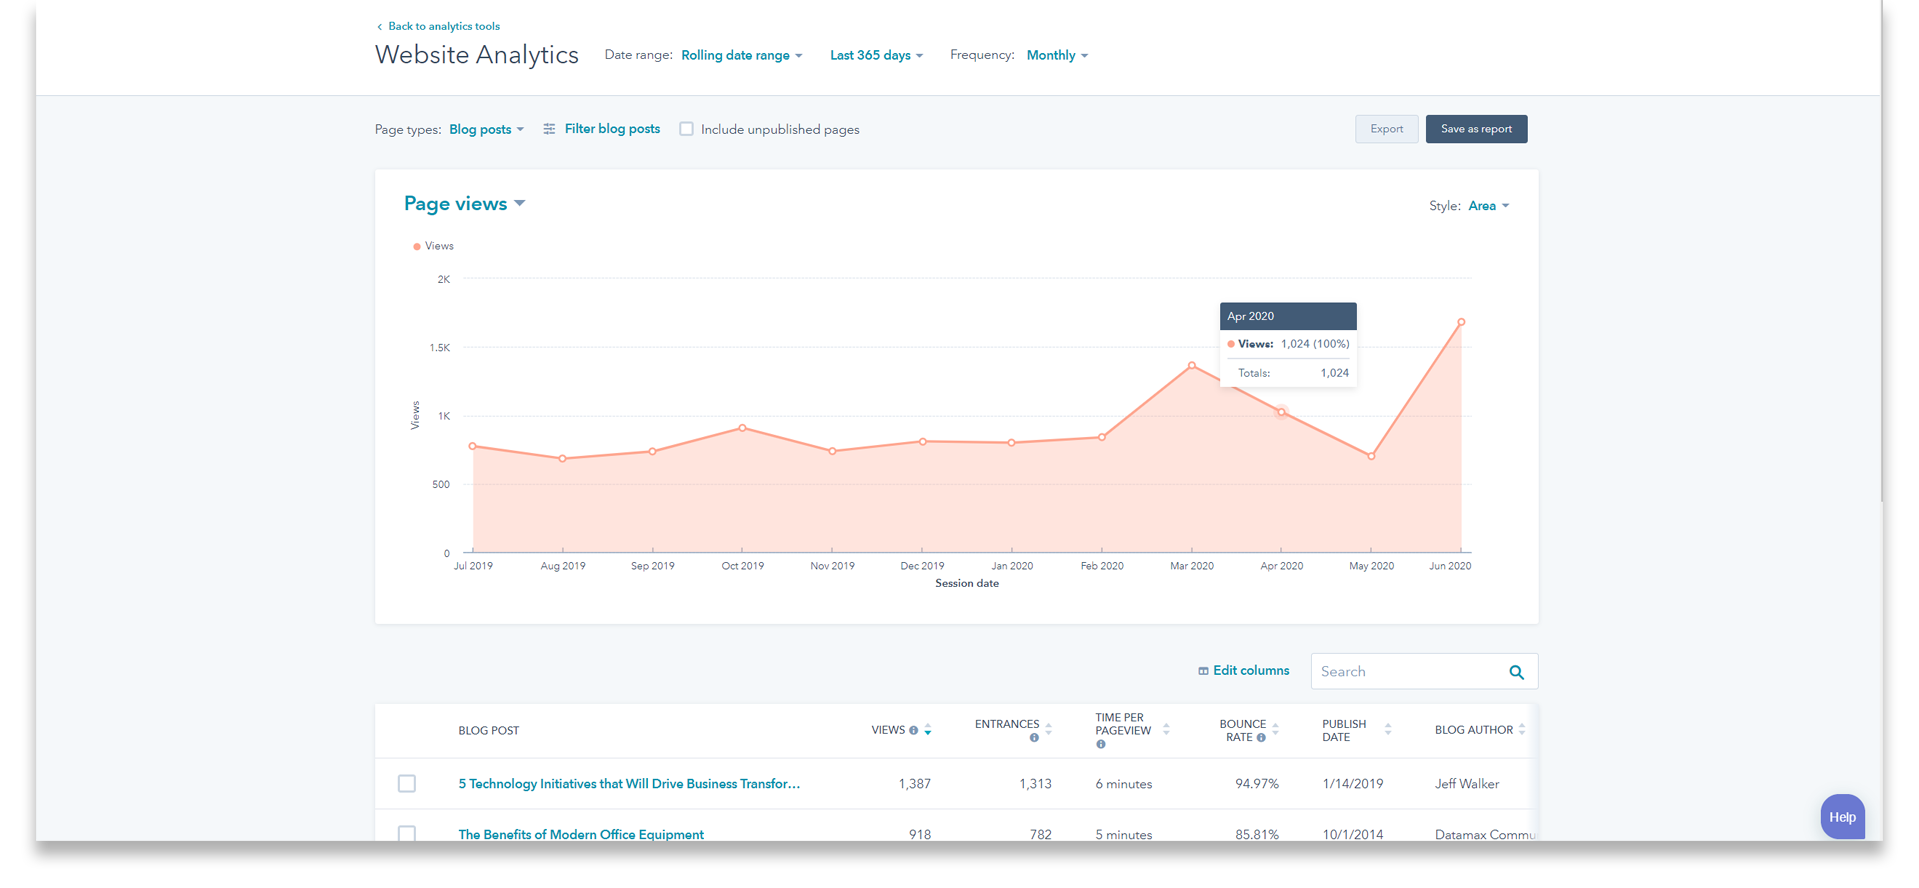Screen dimensions: 1919x888
Task: Click the Export button
Action: [x=1386, y=129]
